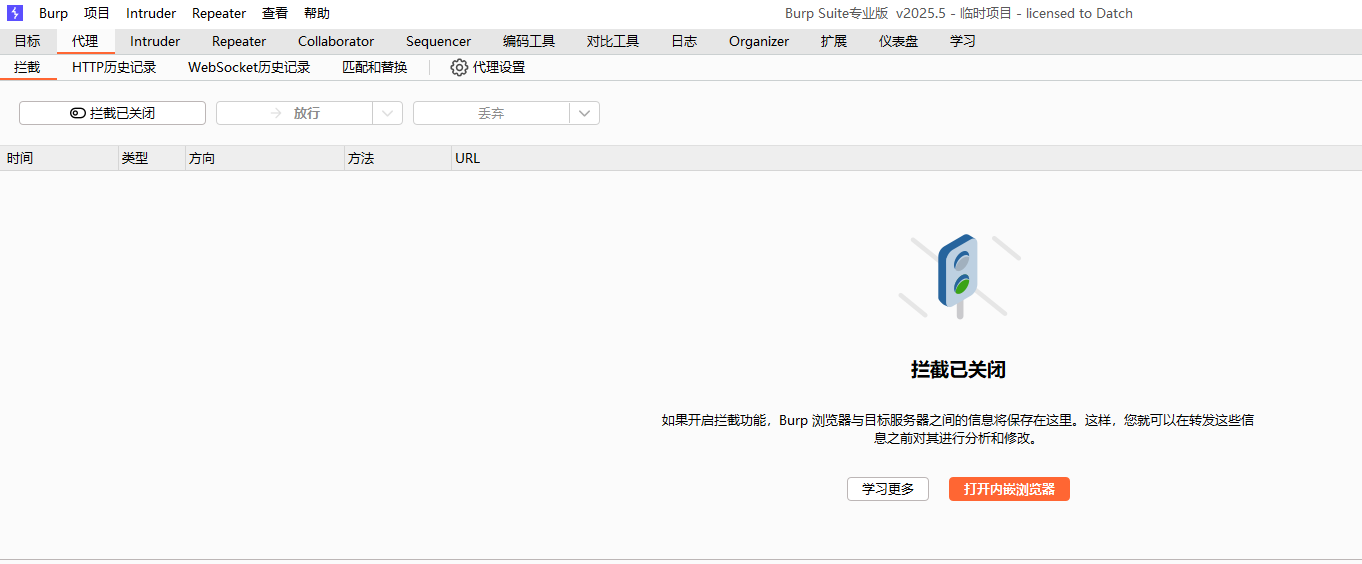Open the 日志 tab
The width and height of the screenshot is (1362, 564).
(684, 41)
